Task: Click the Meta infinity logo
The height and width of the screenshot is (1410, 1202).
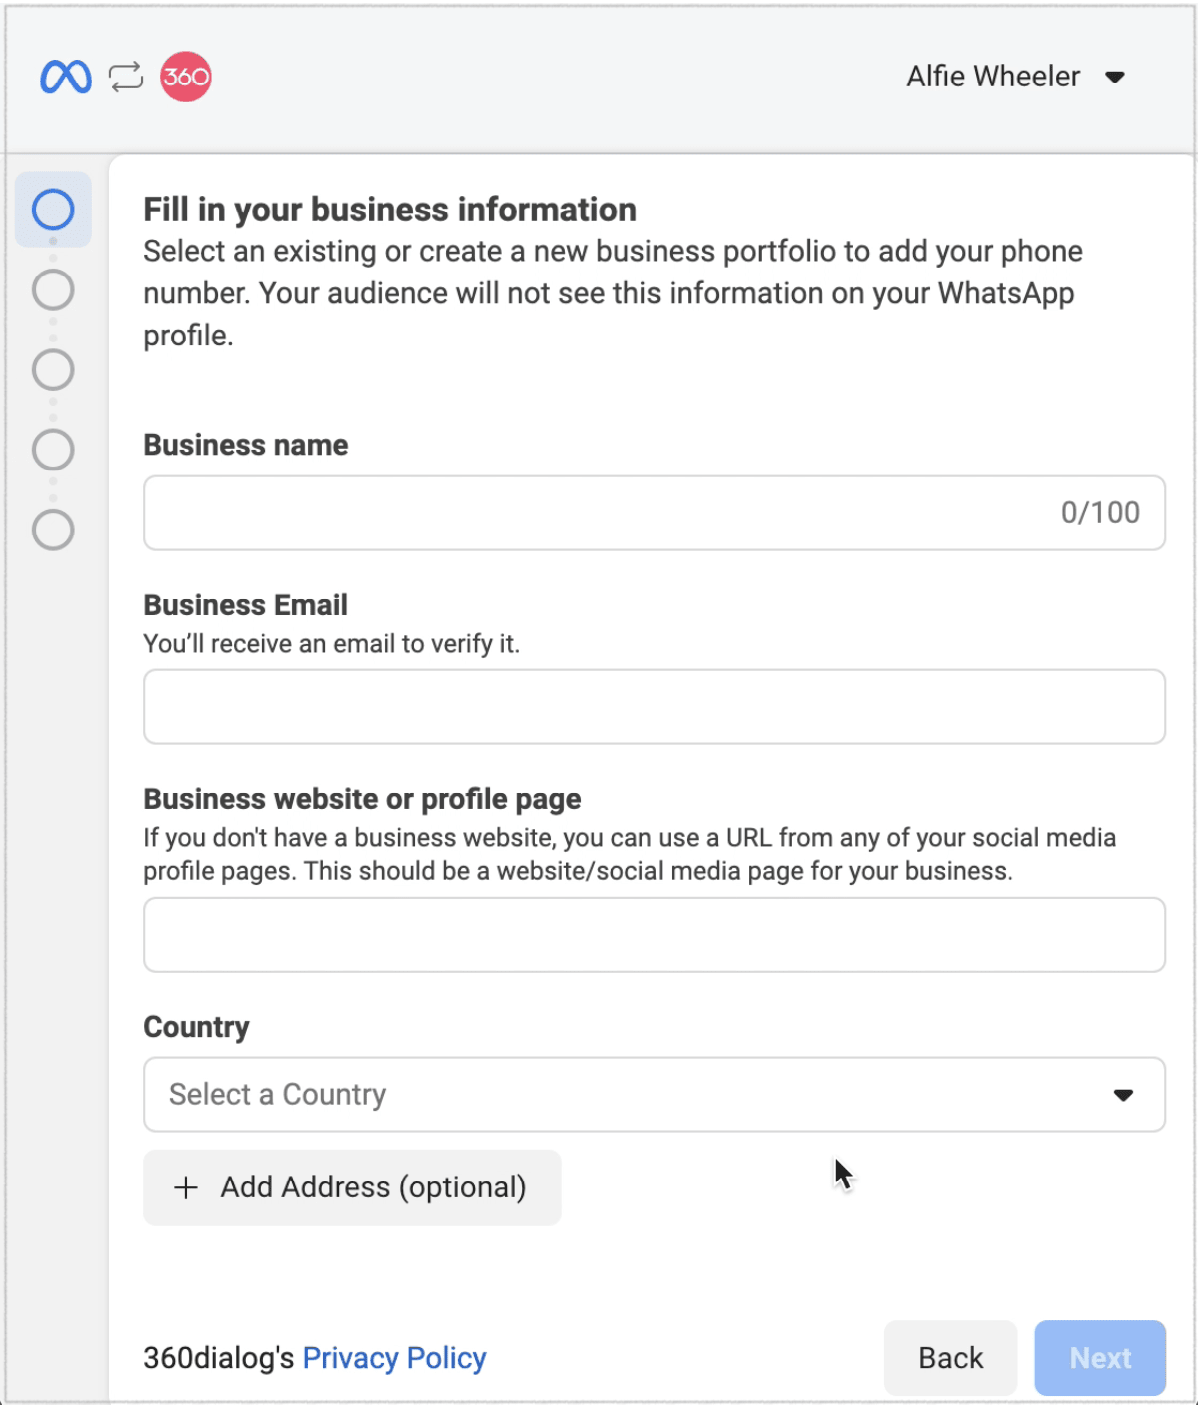Action: 66,77
